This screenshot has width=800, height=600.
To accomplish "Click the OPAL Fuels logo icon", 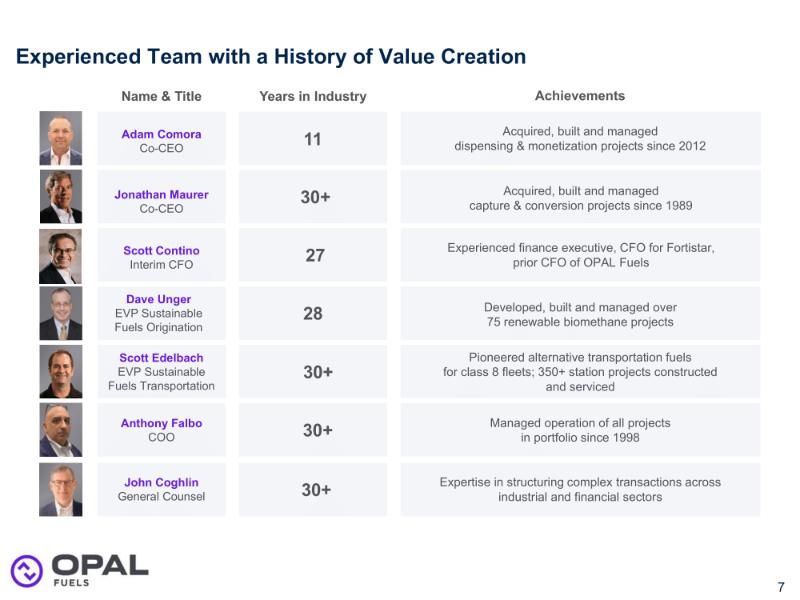I will [27, 570].
